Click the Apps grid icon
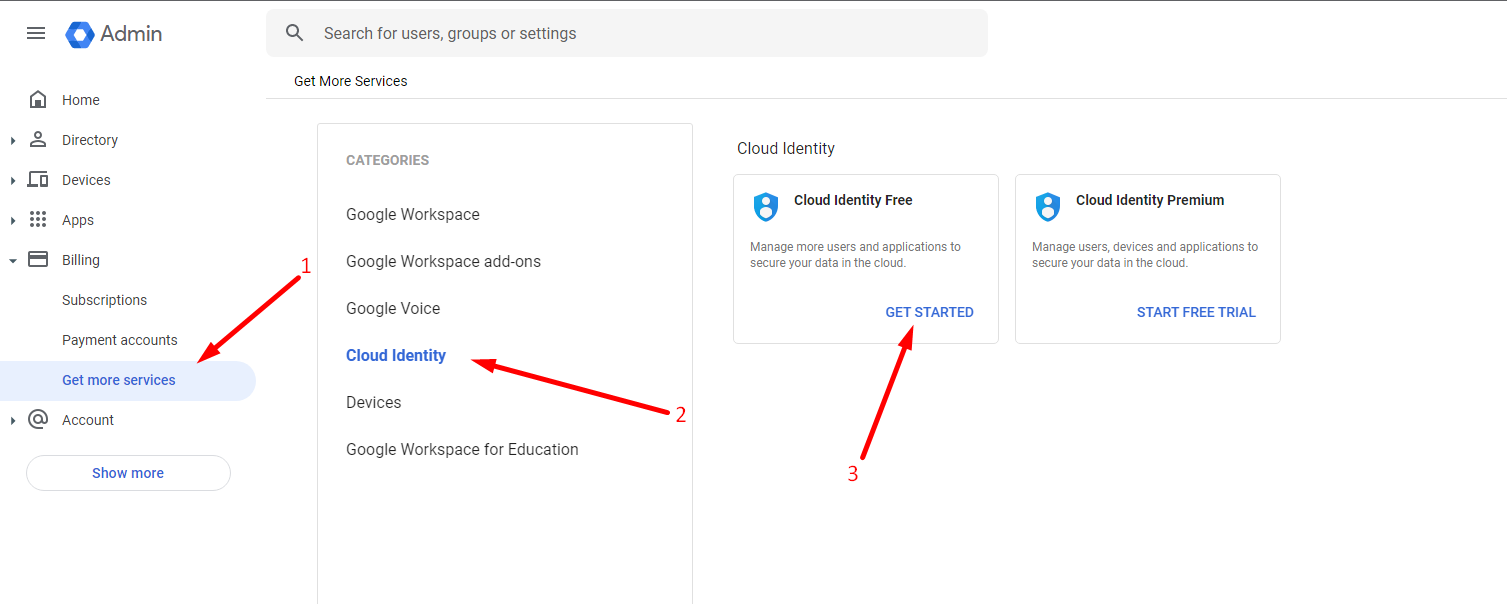Viewport: 1507px width, 604px height. pyautogui.click(x=38, y=219)
